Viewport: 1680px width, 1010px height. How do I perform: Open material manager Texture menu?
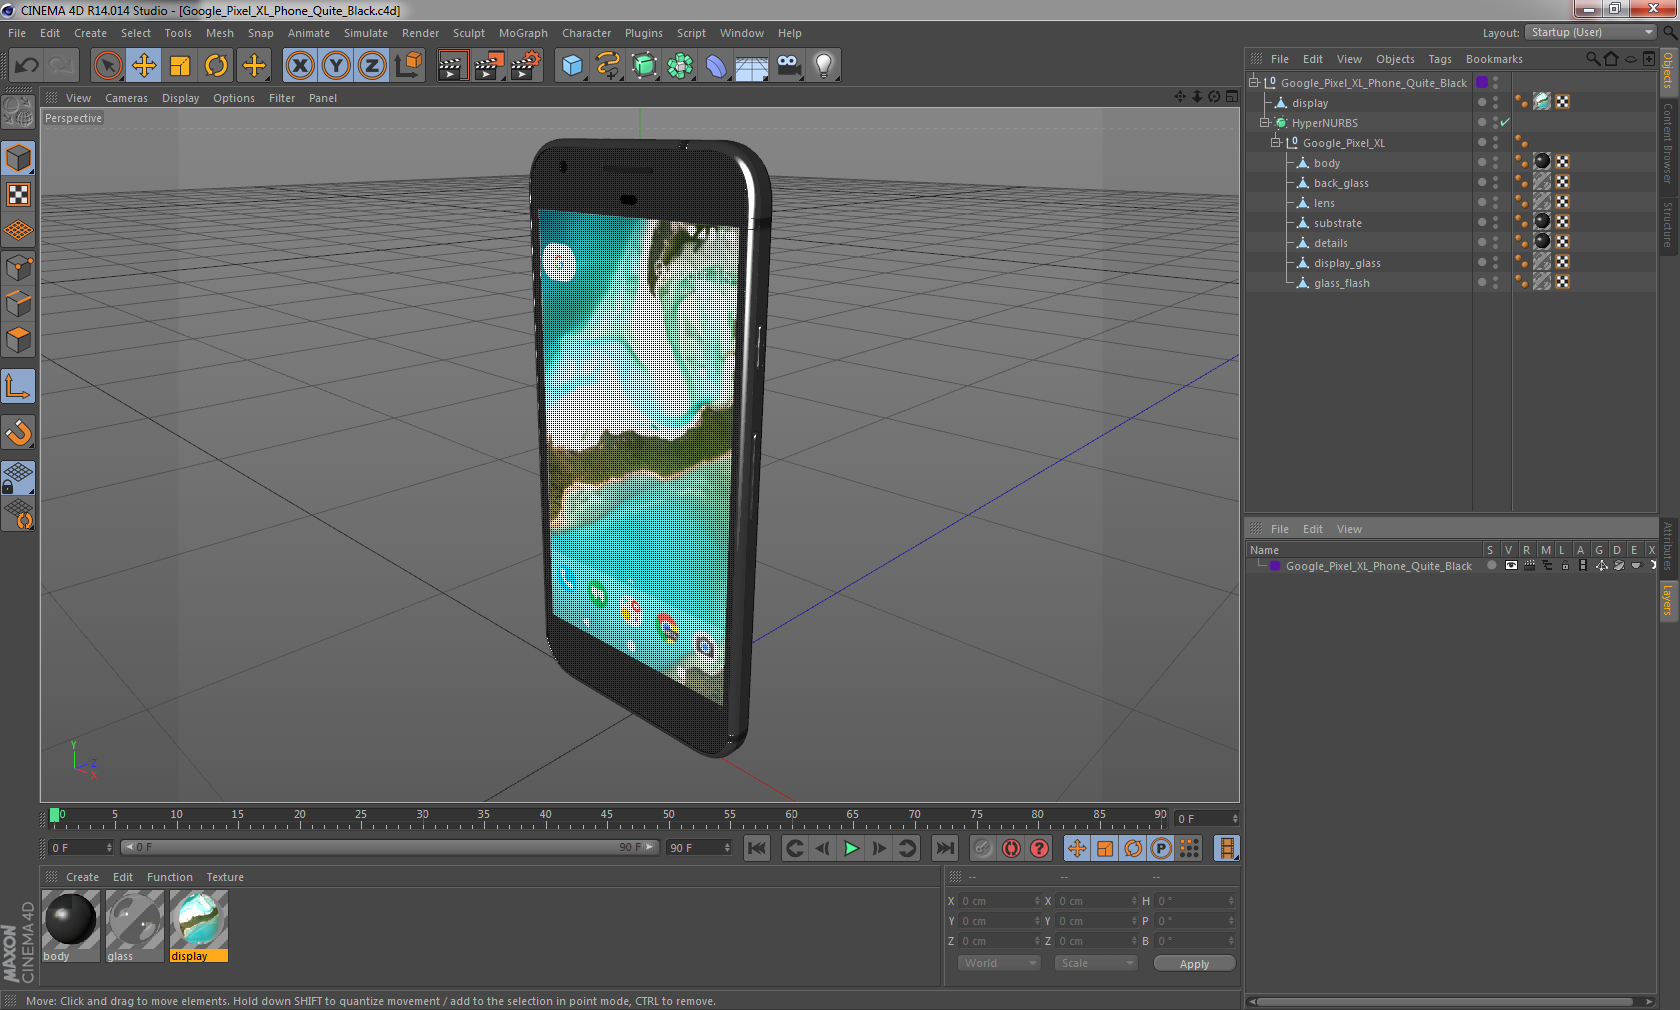[x=225, y=877]
